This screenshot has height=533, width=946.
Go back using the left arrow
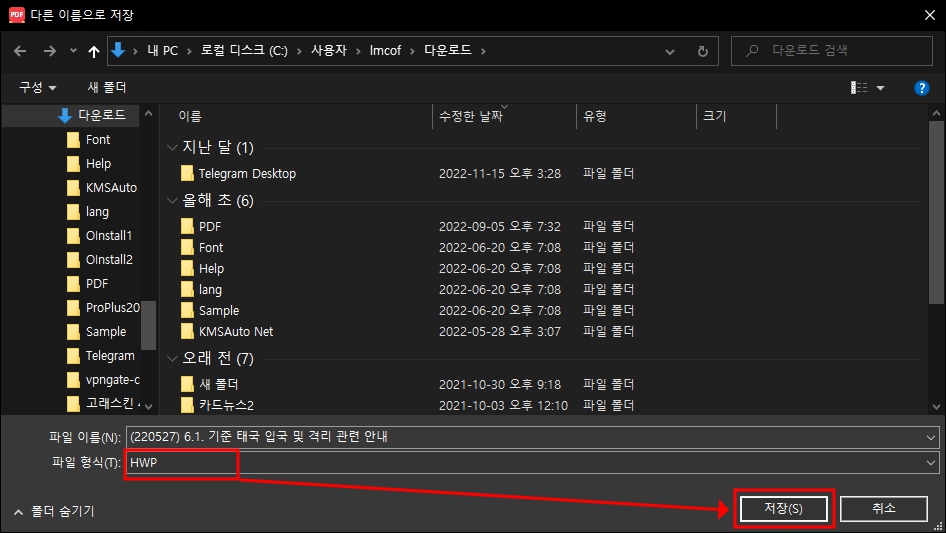[x=20, y=51]
